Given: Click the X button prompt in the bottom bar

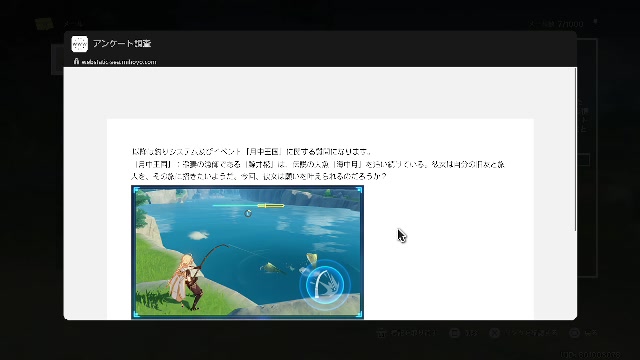Looking at the screenshot, I should tap(494, 333).
